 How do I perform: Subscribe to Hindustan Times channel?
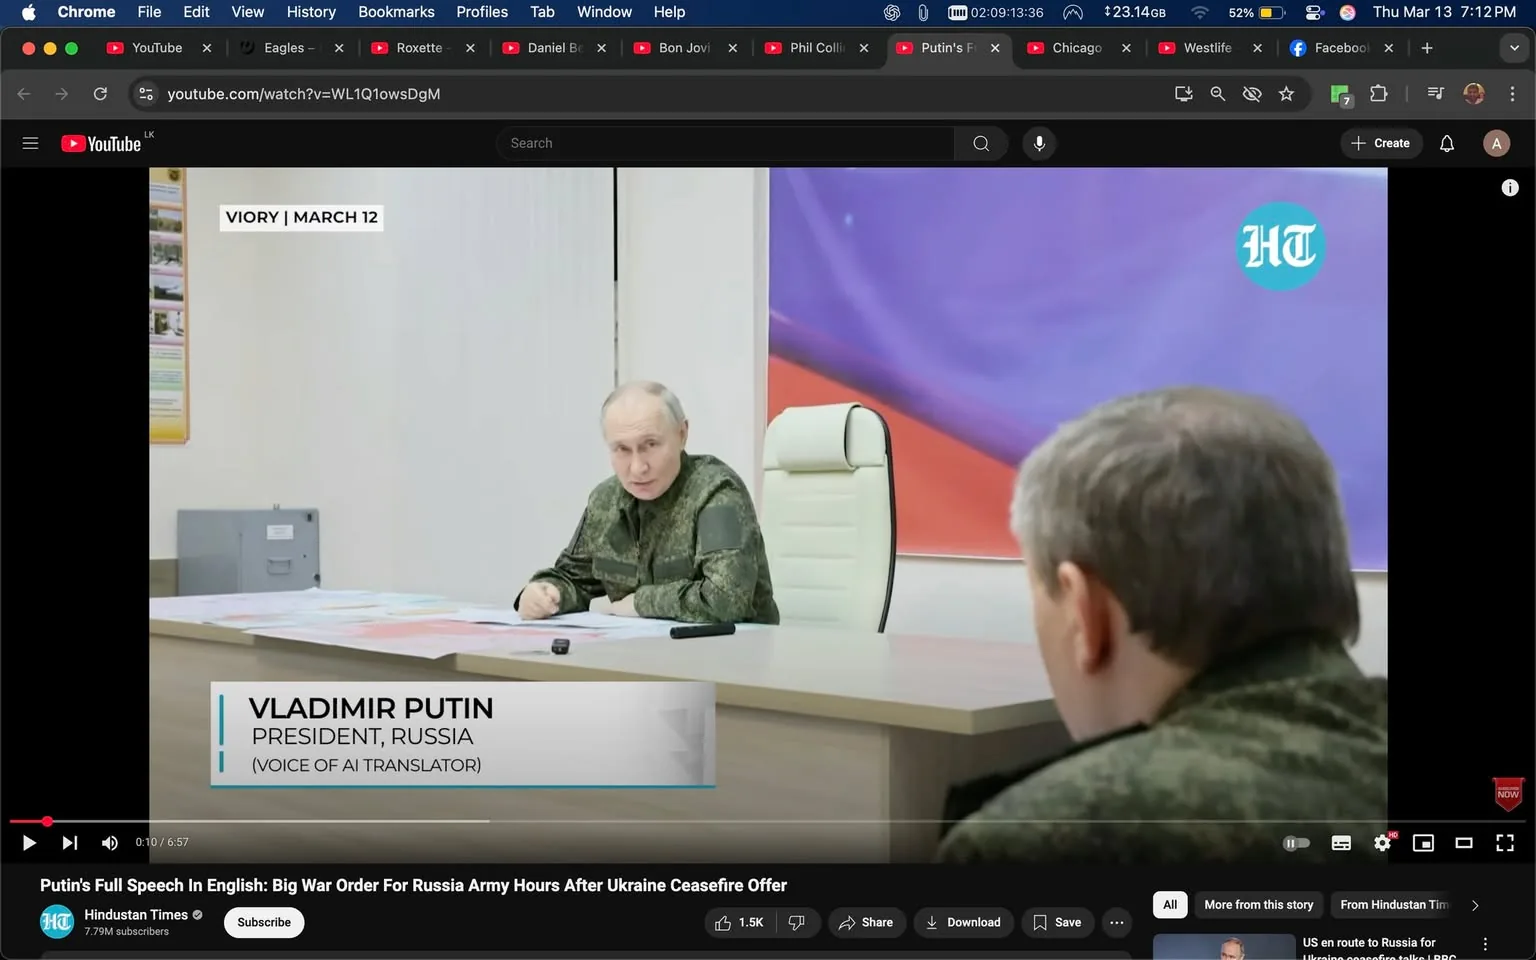tap(263, 922)
